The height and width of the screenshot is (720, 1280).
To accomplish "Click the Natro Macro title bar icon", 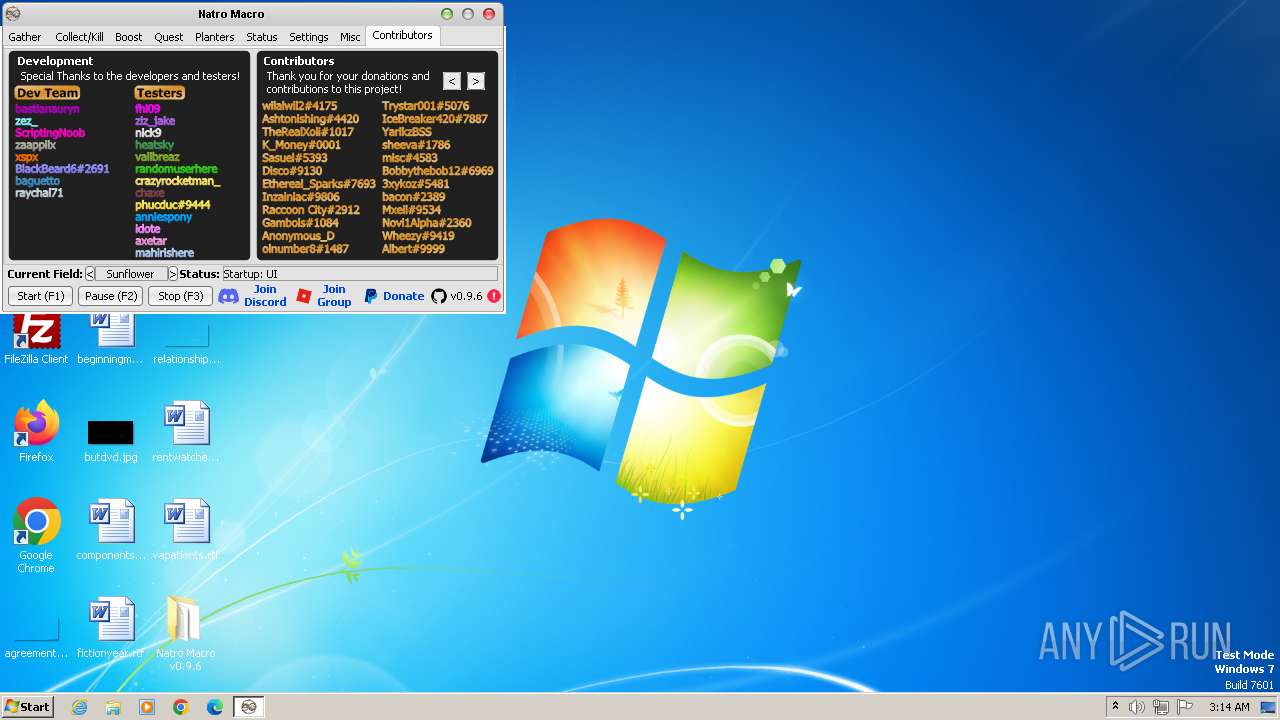I will tap(13, 14).
